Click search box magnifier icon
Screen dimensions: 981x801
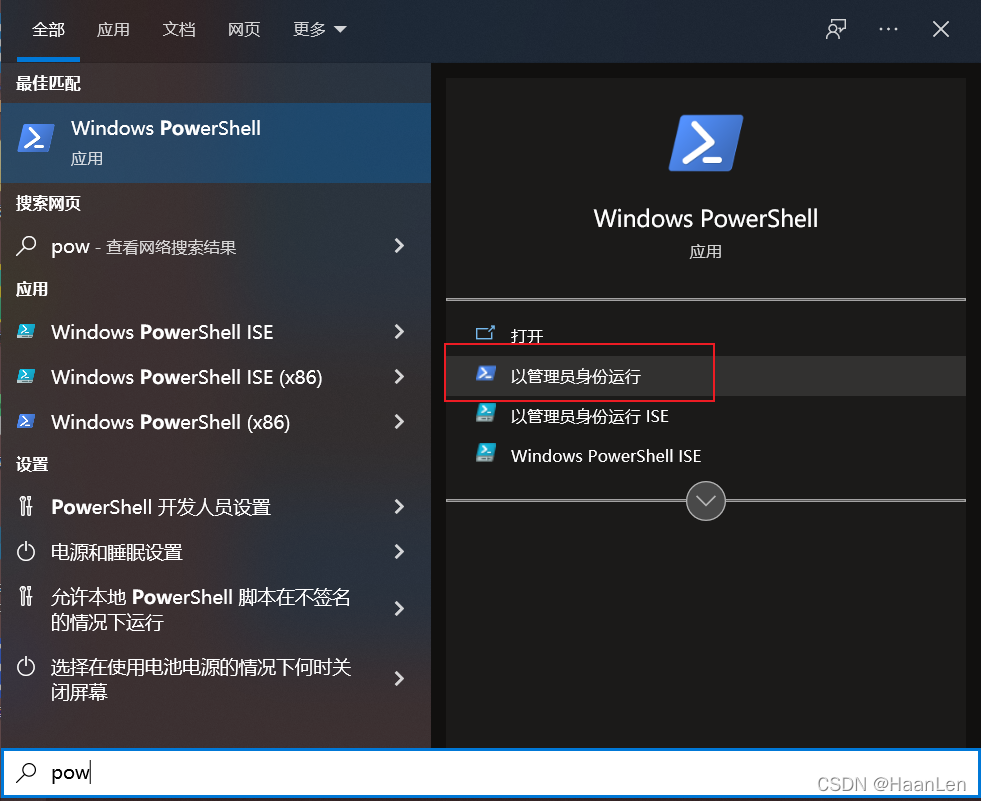tap(26, 772)
